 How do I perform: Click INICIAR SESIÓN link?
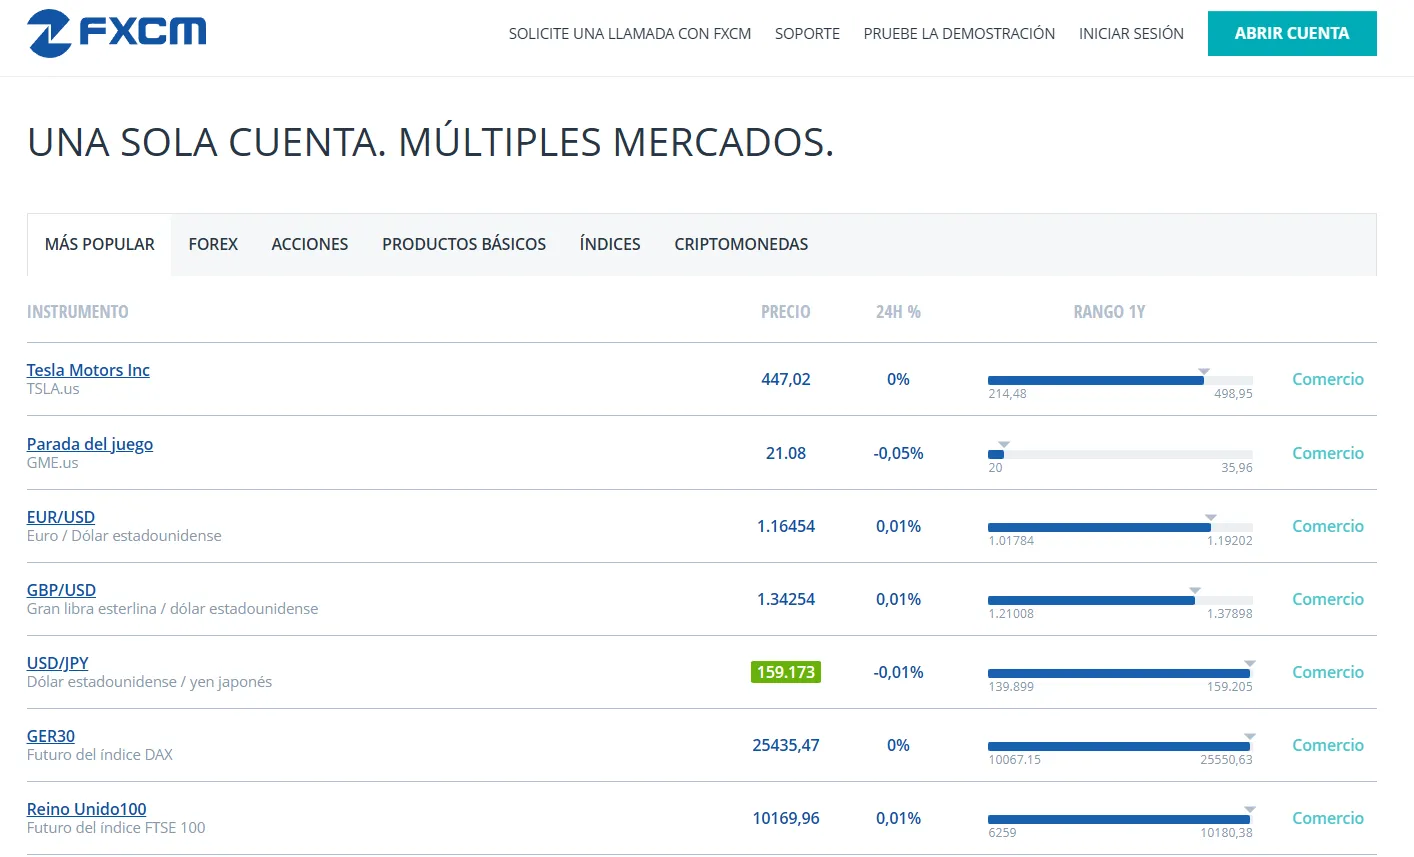tap(1131, 33)
